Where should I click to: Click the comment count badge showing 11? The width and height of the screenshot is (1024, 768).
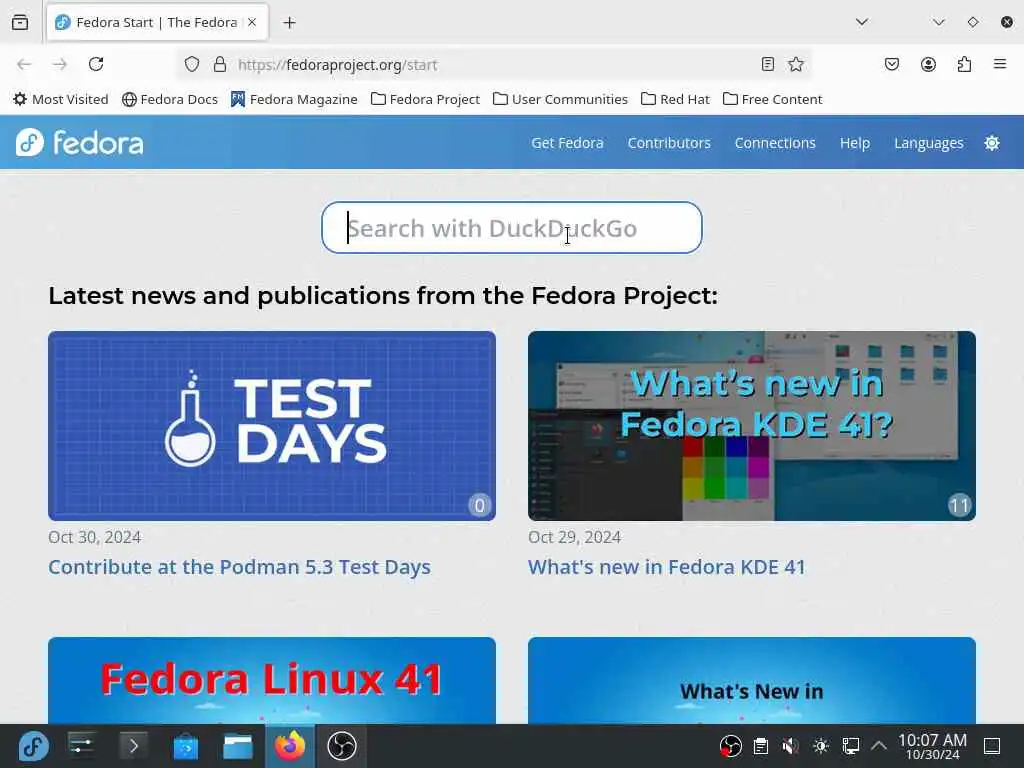[959, 505]
